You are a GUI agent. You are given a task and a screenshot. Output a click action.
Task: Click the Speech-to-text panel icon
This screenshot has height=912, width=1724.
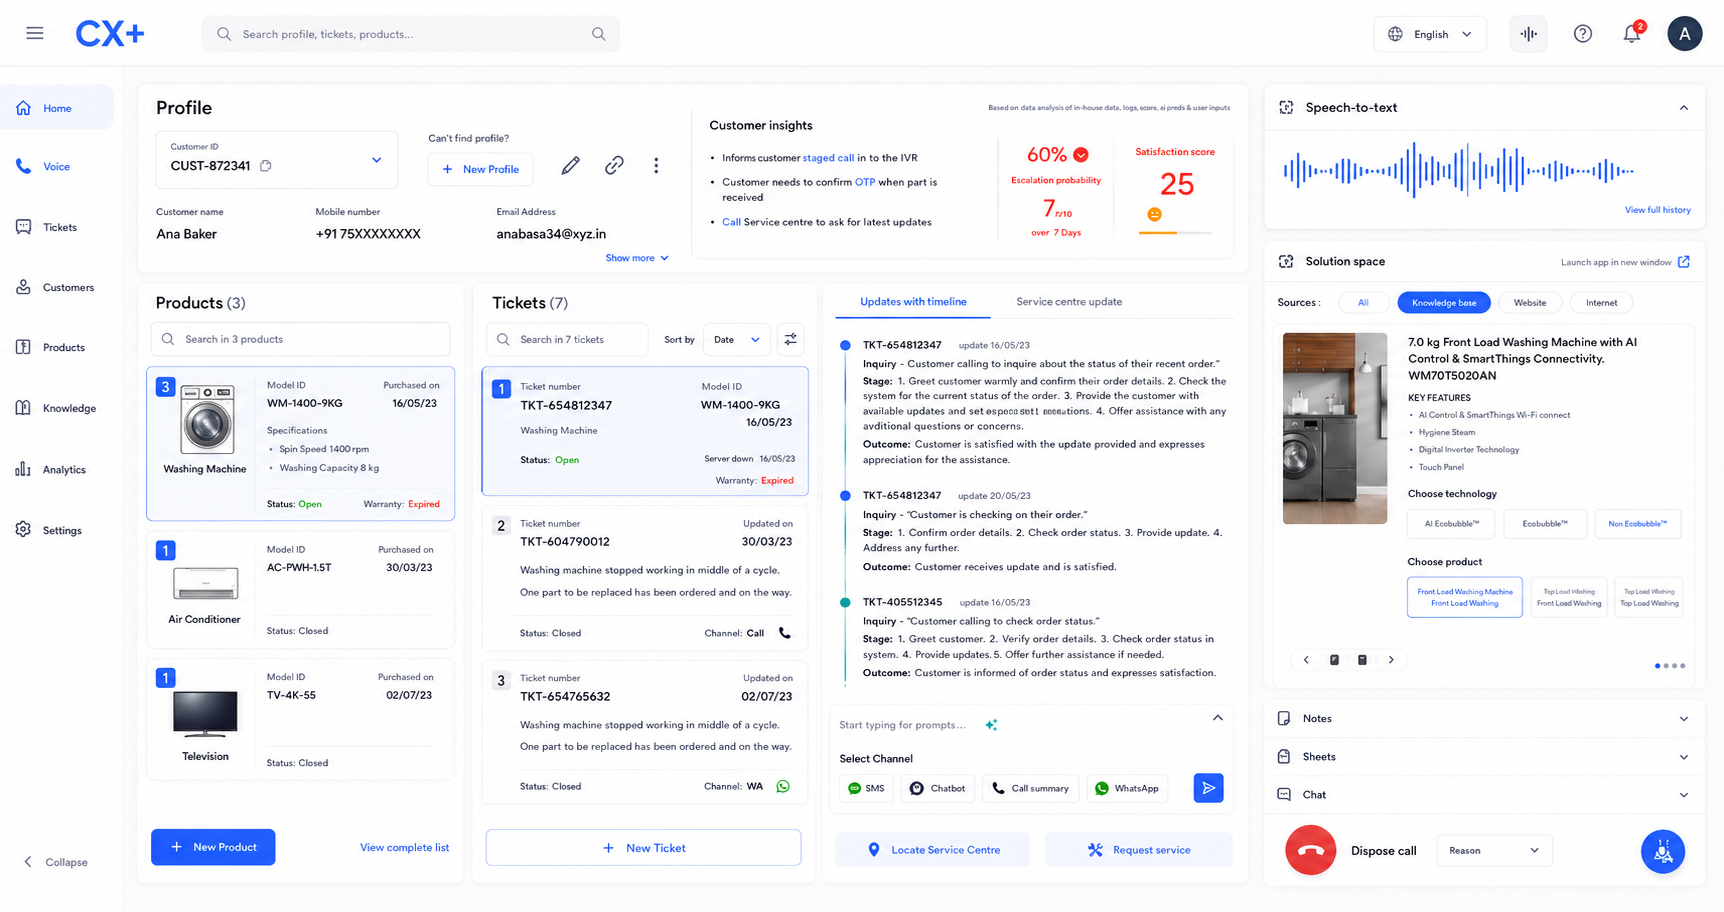[1287, 107]
